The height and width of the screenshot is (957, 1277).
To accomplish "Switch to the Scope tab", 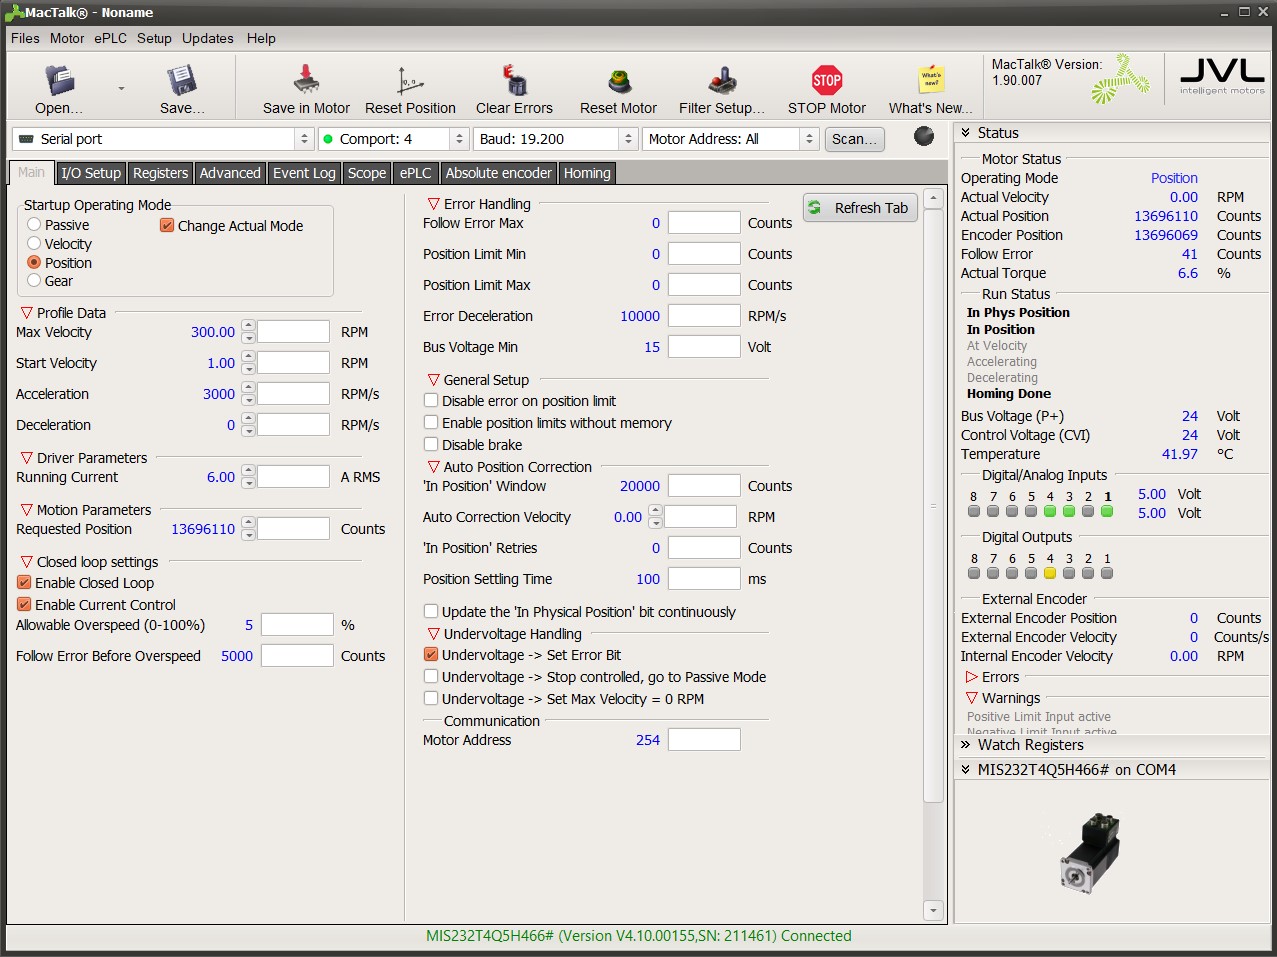I will (x=367, y=173).
